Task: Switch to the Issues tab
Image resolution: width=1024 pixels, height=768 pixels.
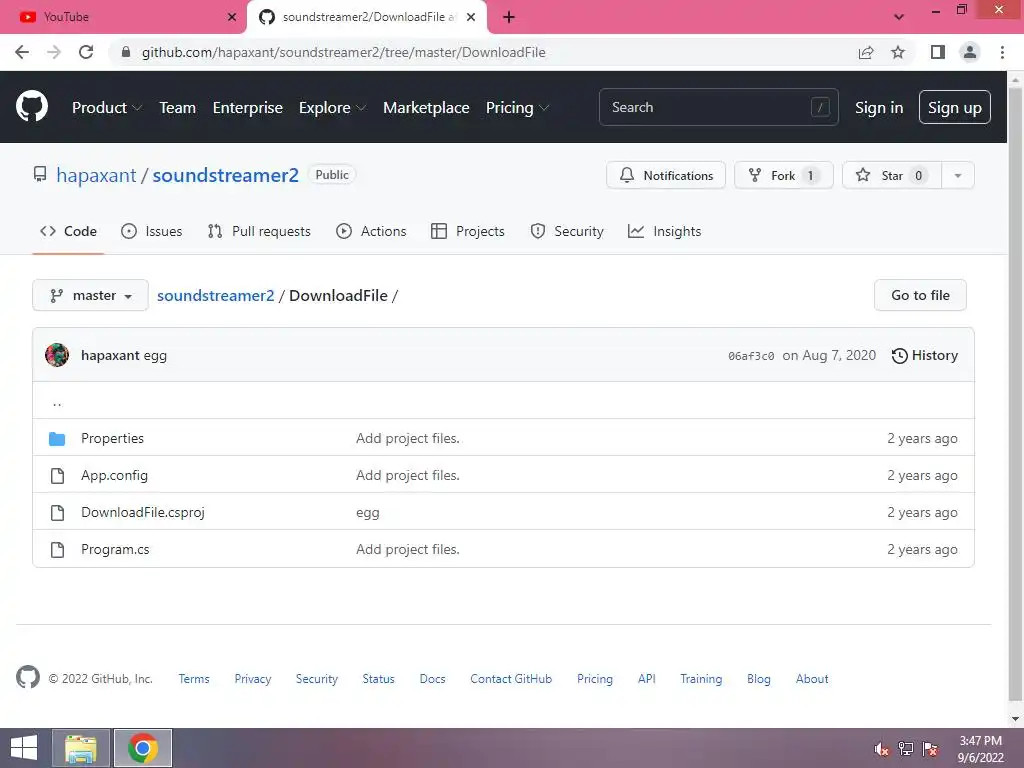Action: [x=152, y=231]
